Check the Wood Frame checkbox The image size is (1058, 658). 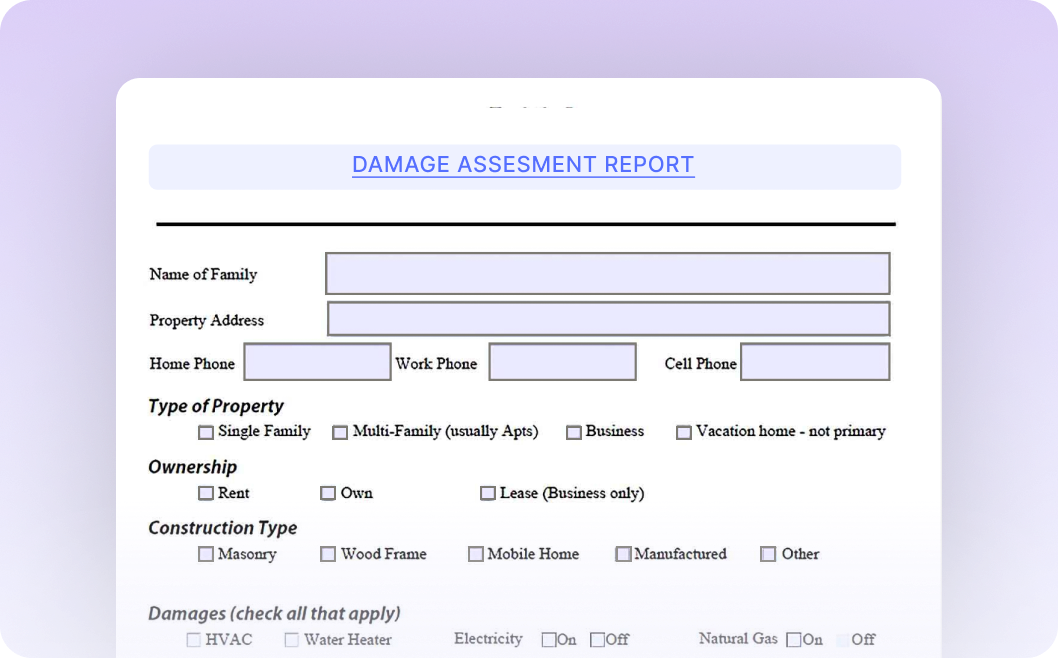328,554
